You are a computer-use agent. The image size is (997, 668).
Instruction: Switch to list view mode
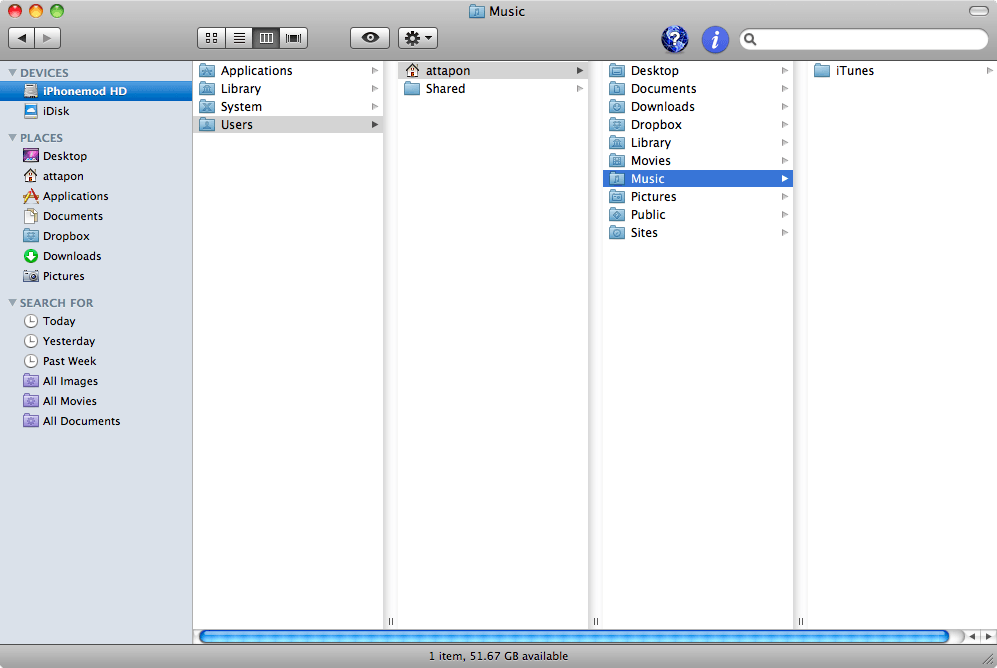point(239,38)
